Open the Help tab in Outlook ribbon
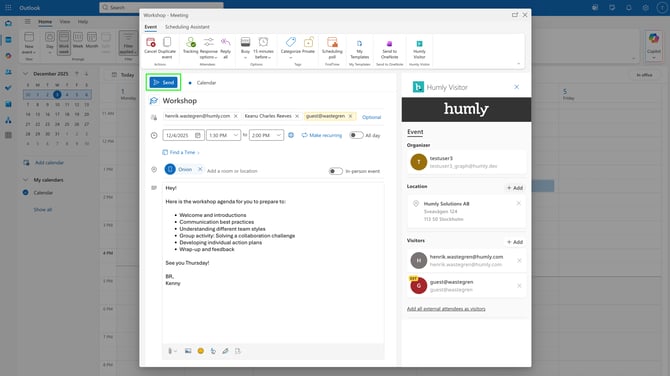Viewport: 670px width, 376px height. (83, 21)
